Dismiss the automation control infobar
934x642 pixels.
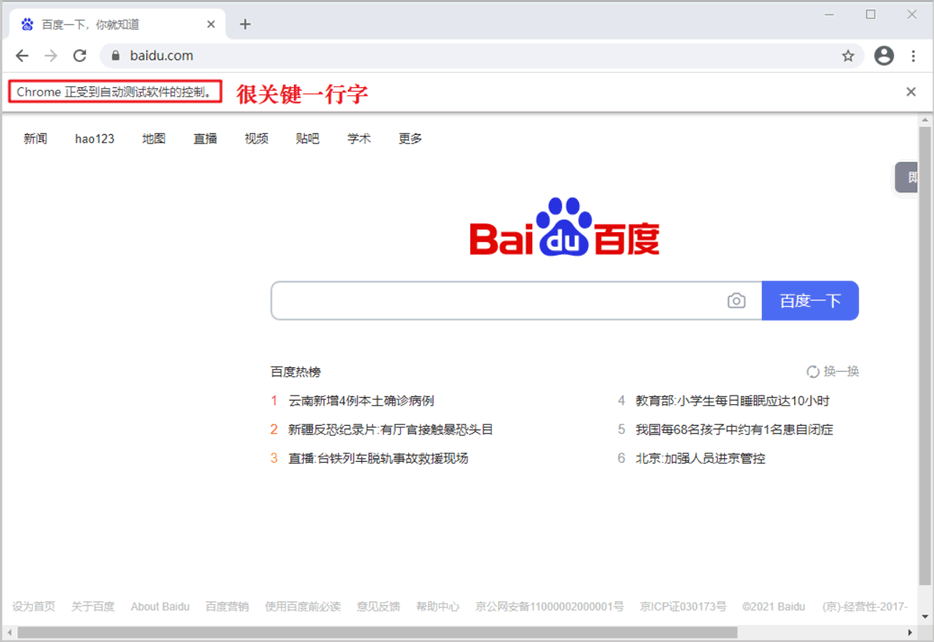910,92
